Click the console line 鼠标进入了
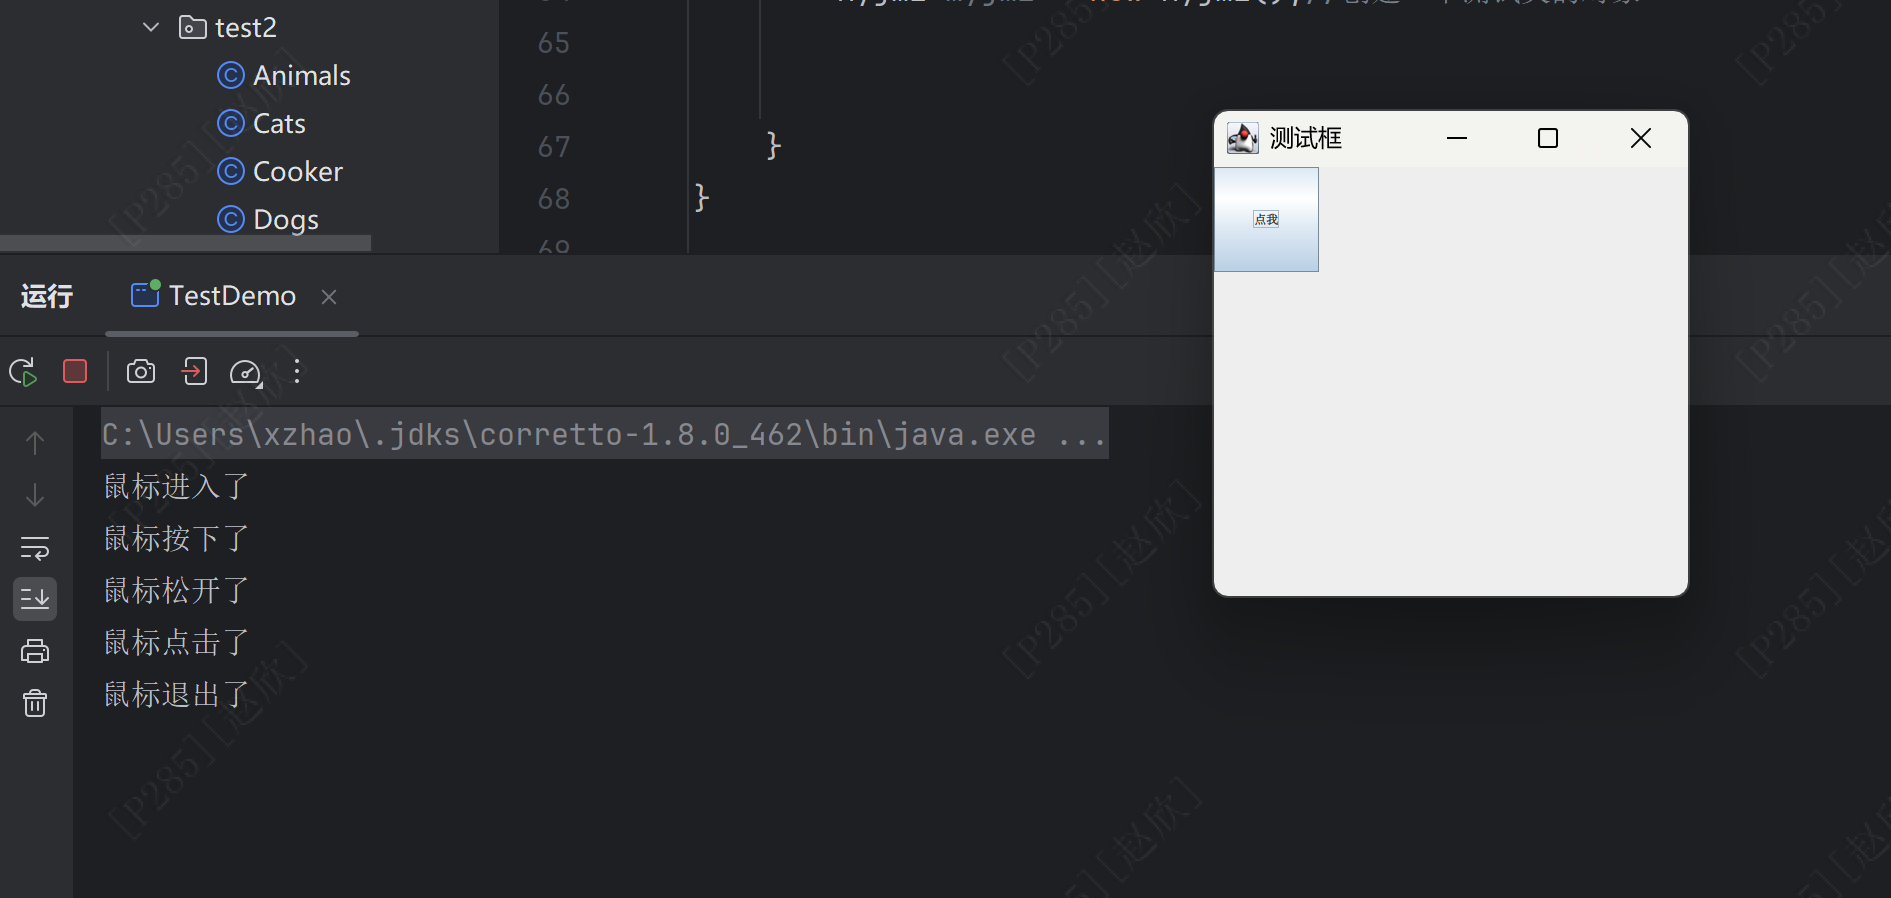The height and width of the screenshot is (898, 1891). (x=176, y=487)
